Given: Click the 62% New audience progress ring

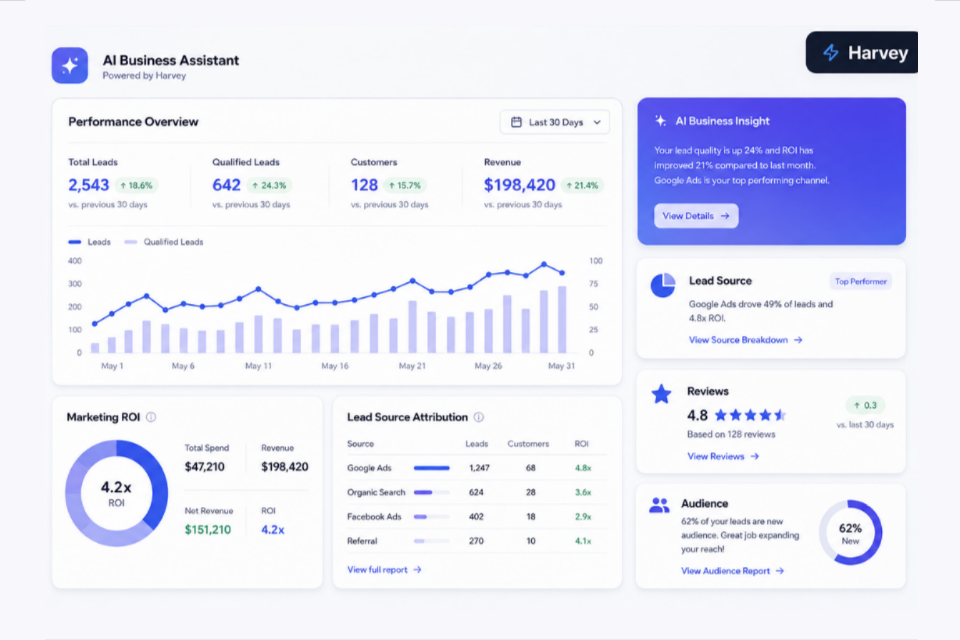Looking at the screenshot, I should [850, 532].
